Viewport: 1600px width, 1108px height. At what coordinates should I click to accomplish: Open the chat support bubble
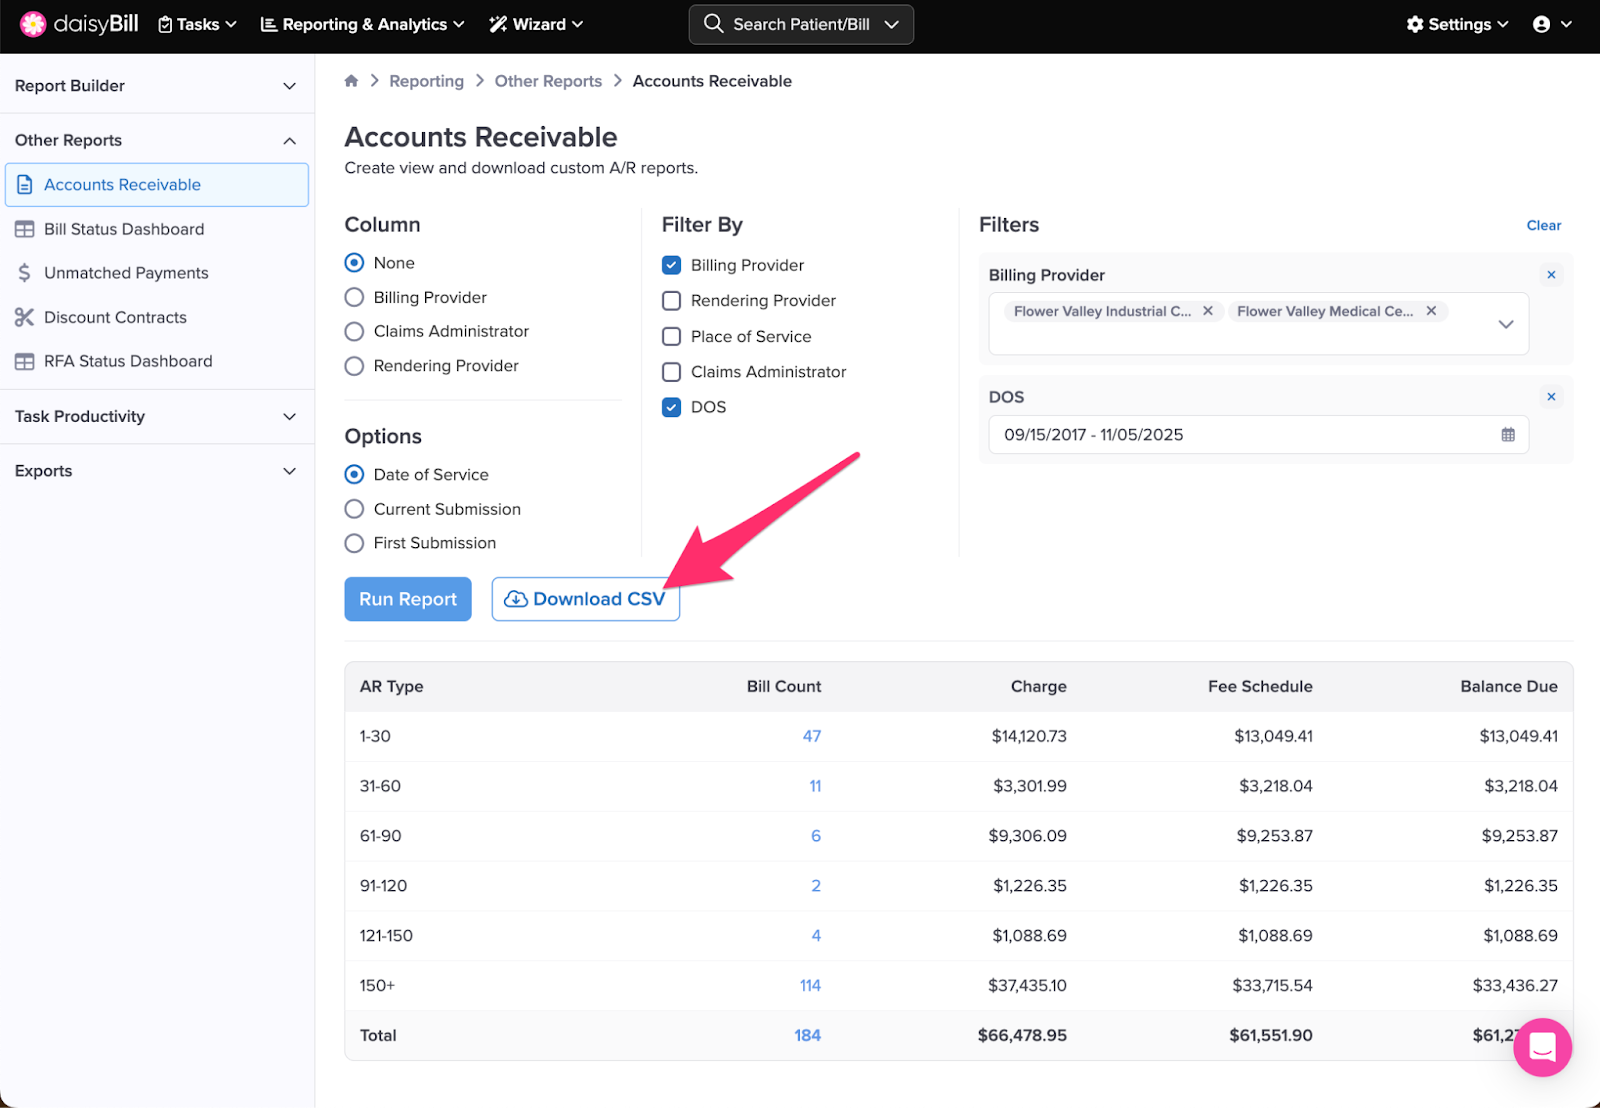pyautogui.click(x=1541, y=1047)
